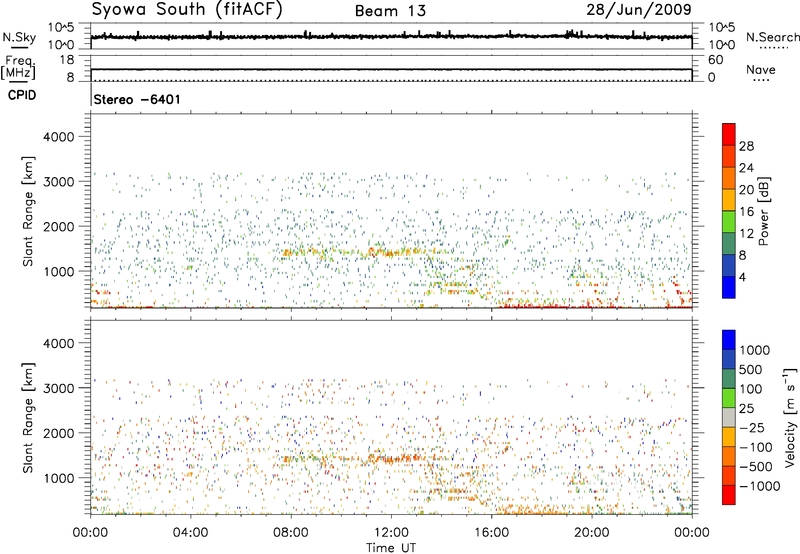Click the '3000' tick on the power panel axis
Image resolution: width=800 pixels, height=554 pixels.
[x=59, y=182]
